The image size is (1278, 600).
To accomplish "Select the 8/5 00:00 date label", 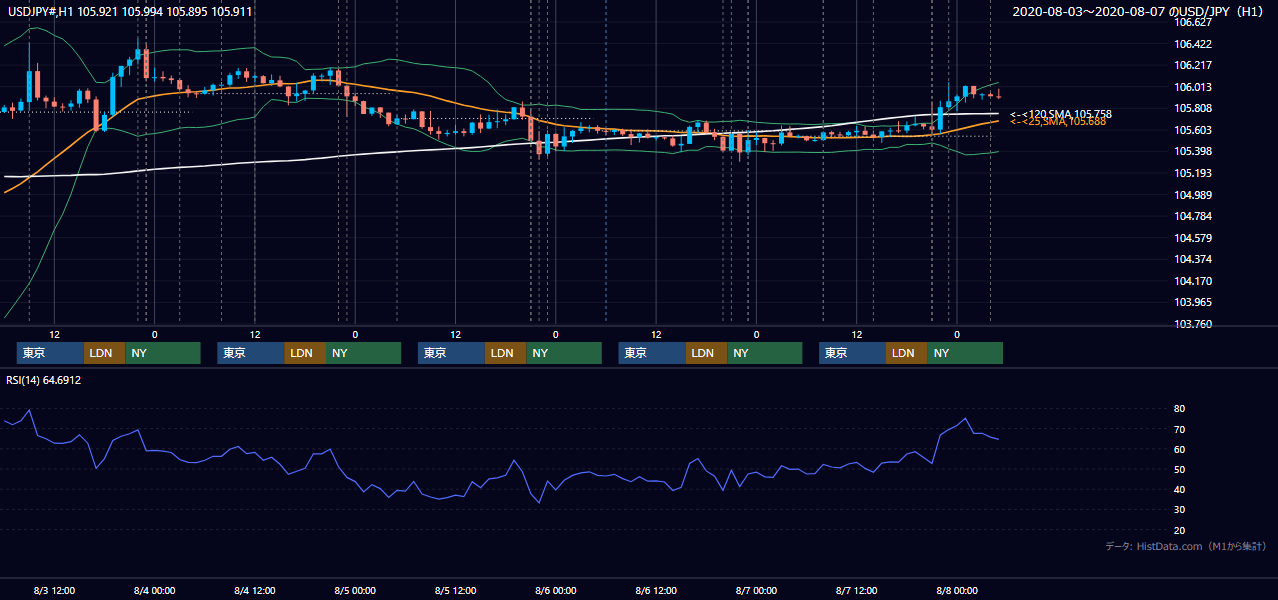I will pyautogui.click(x=354, y=590).
